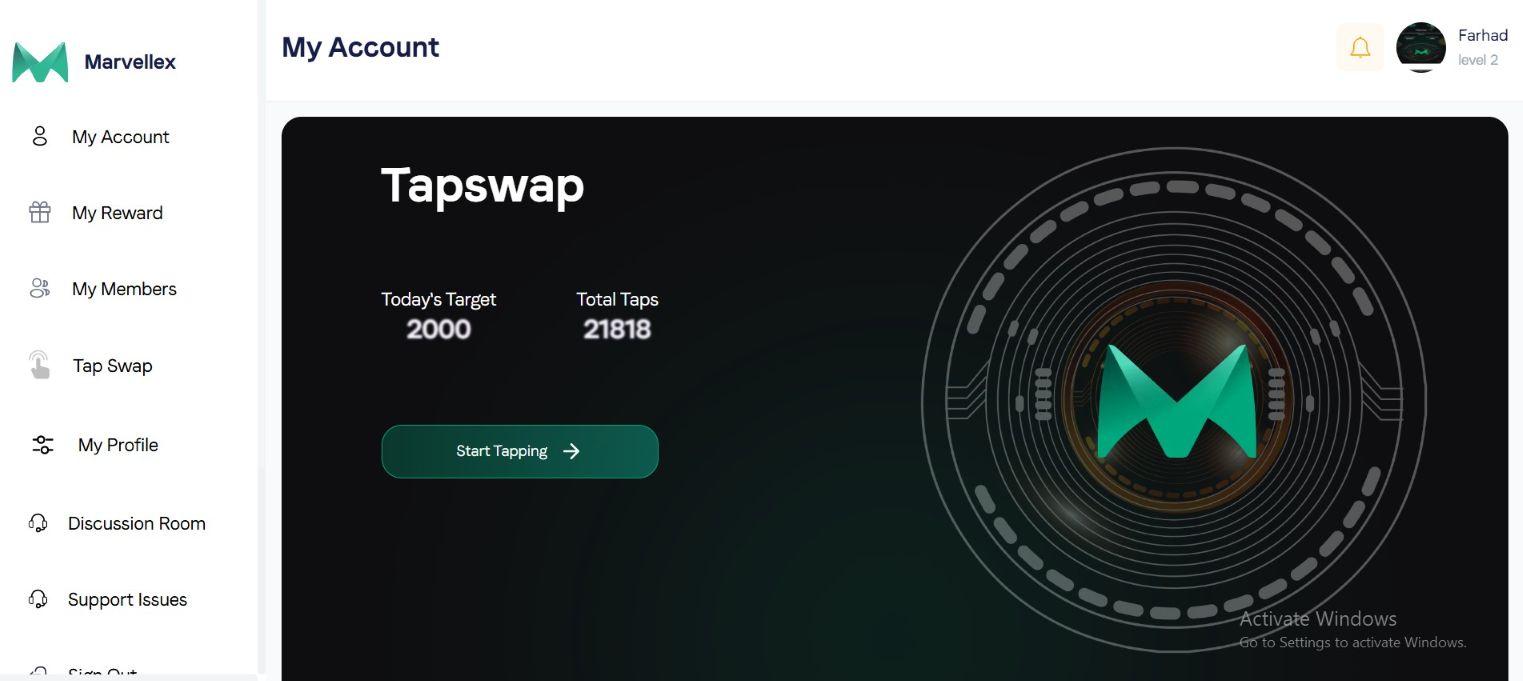Click the Support Issues headset icon
1523x681 pixels.
38,599
